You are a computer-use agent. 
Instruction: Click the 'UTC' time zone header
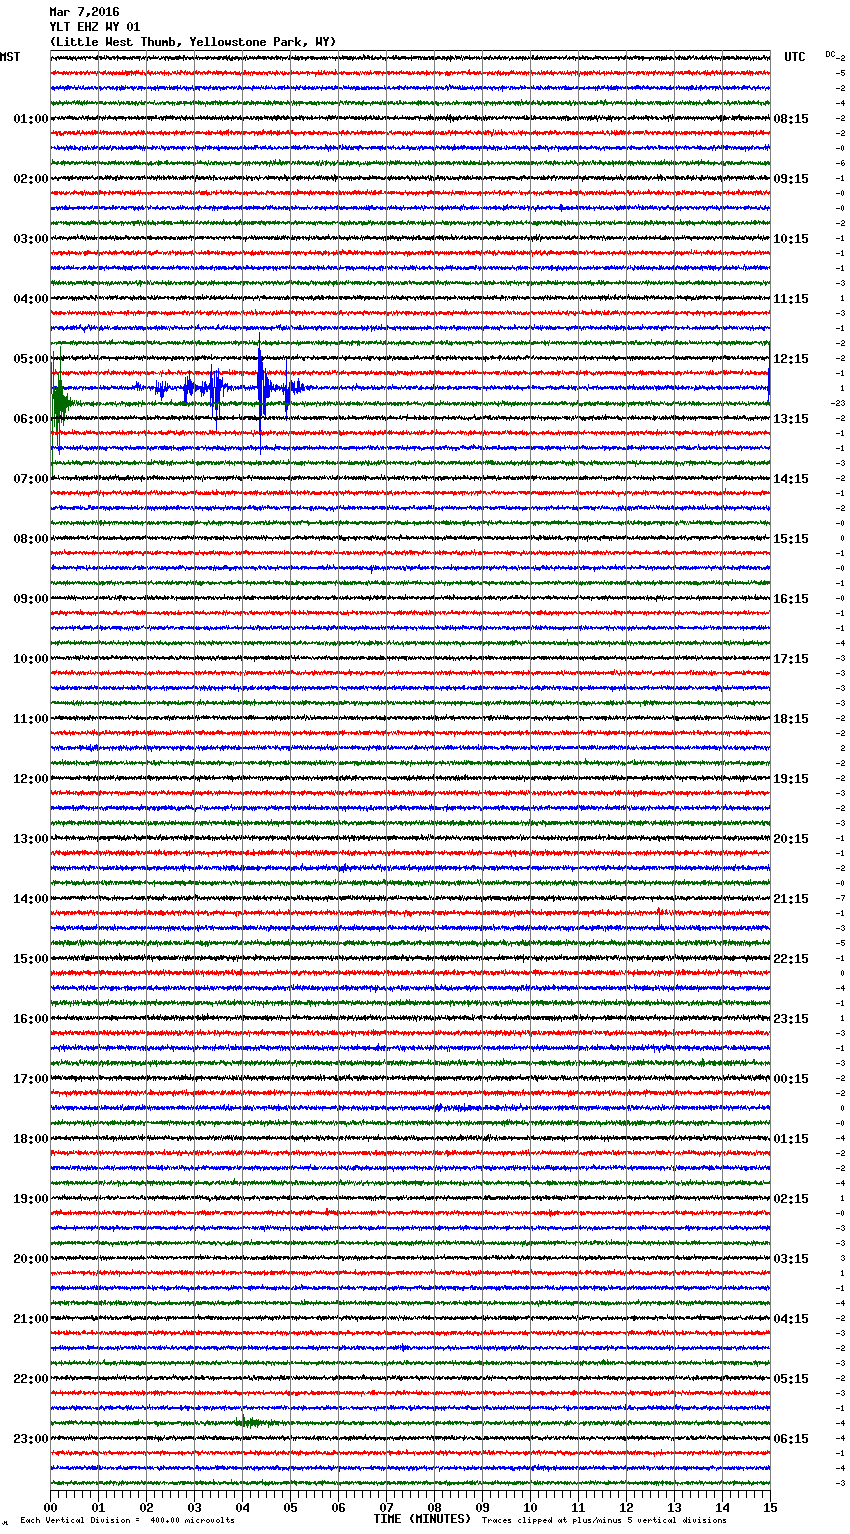(794, 57)
